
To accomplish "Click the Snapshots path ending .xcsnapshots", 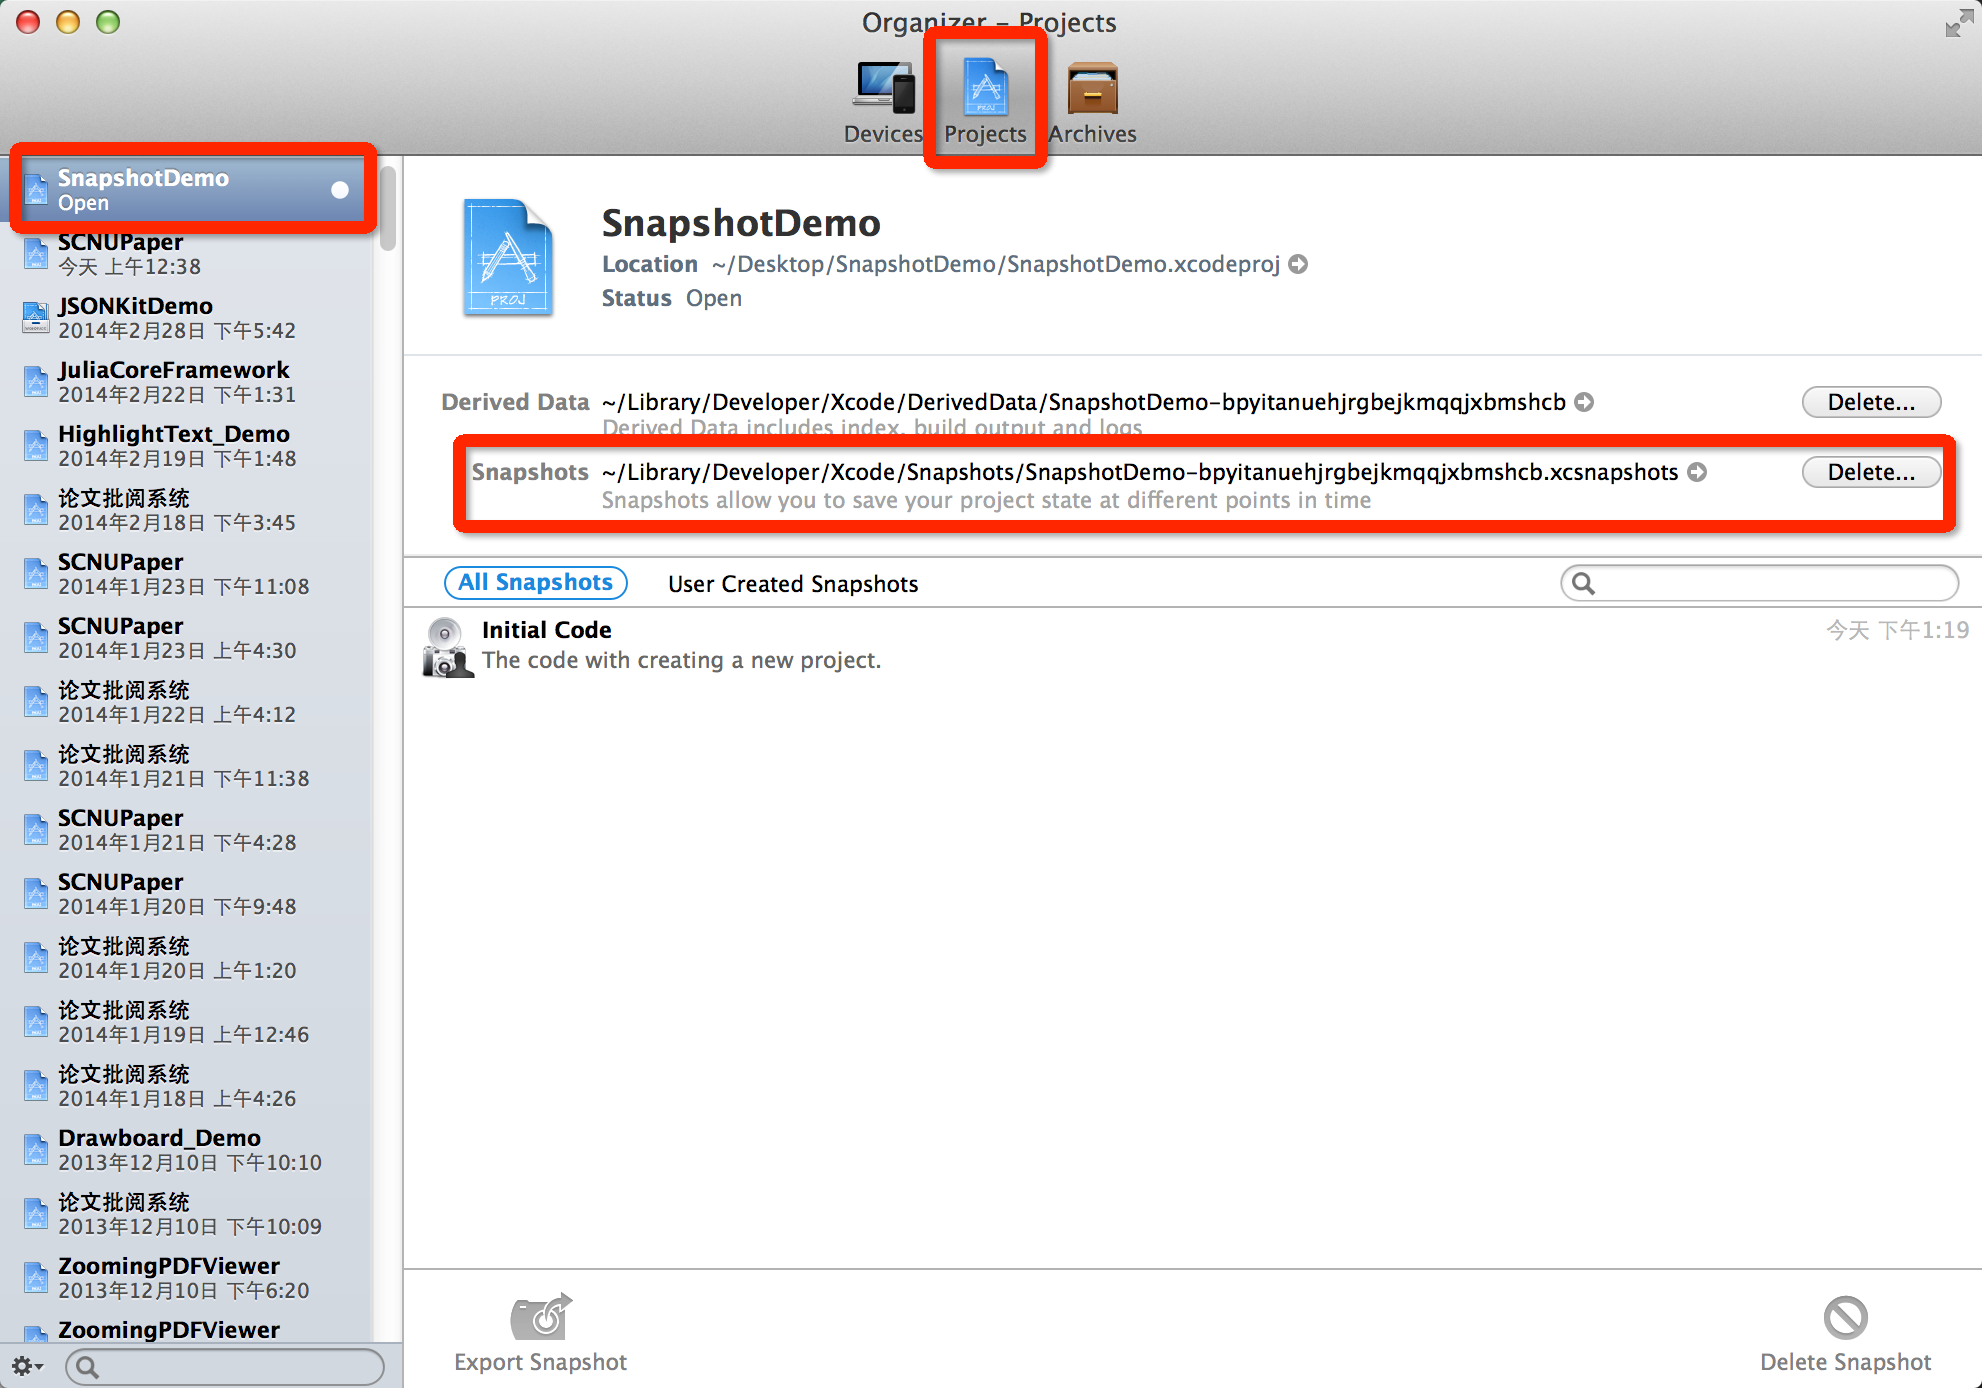I will [x=1140, y=472].
